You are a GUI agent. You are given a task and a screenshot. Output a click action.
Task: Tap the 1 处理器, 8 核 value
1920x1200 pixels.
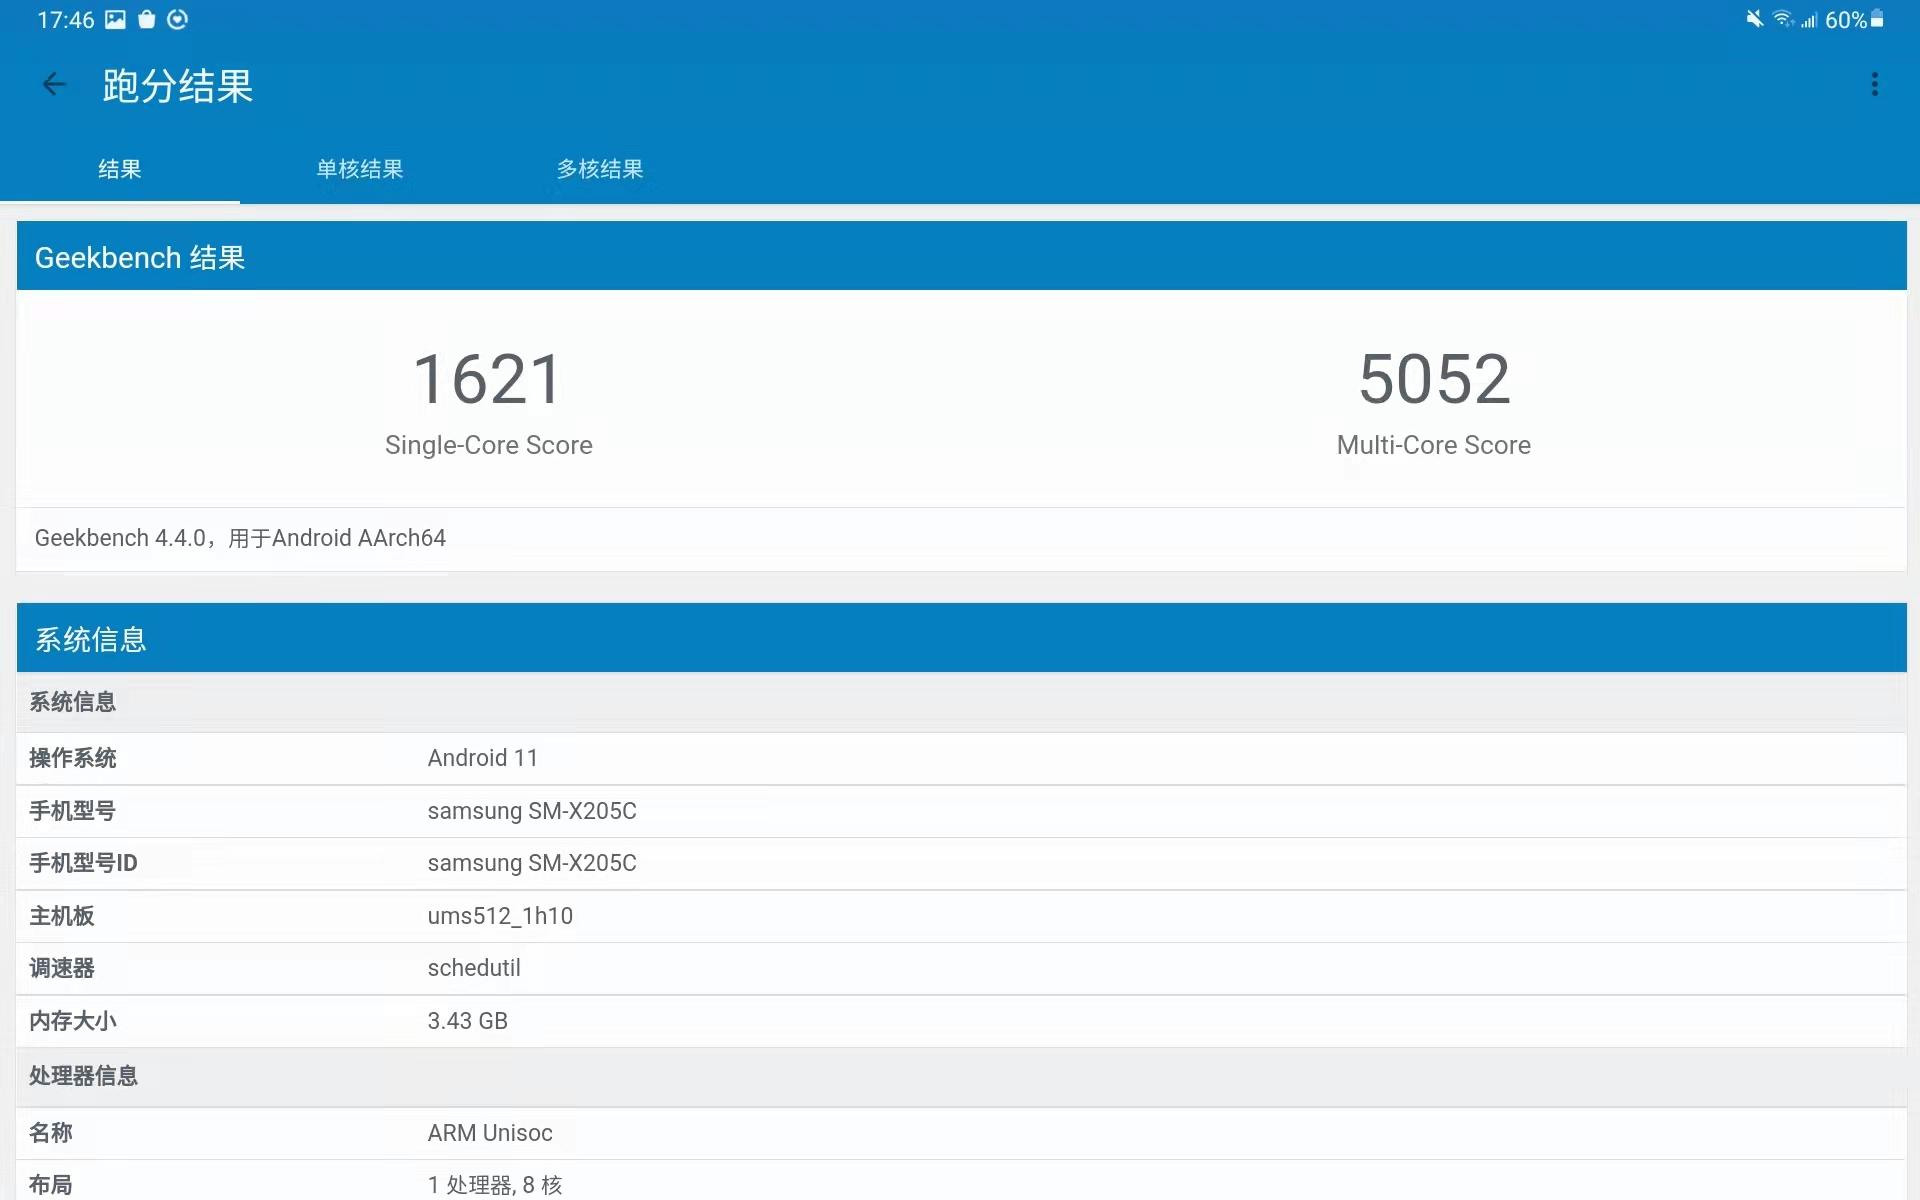pyautogui.click(x=495, y=1185)
